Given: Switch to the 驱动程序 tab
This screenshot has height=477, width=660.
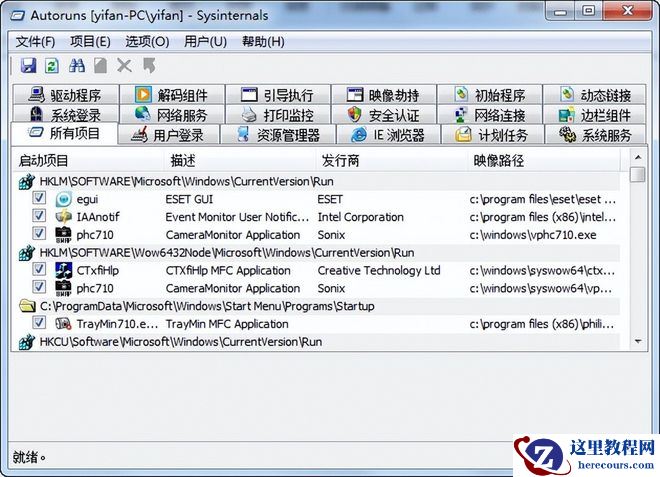Looking at the screenshot, I should tap(66, 95).
